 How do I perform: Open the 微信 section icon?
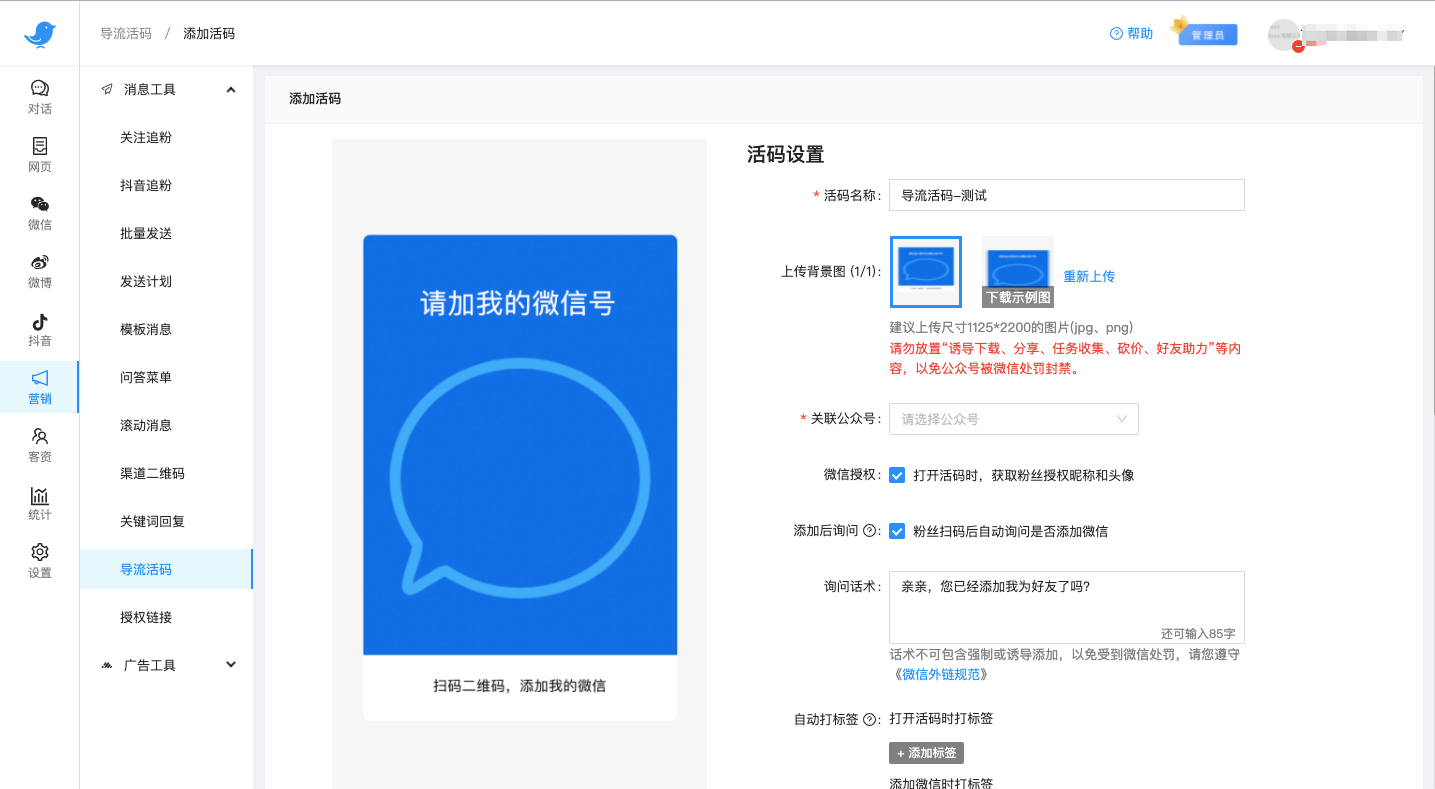point(39,213)
